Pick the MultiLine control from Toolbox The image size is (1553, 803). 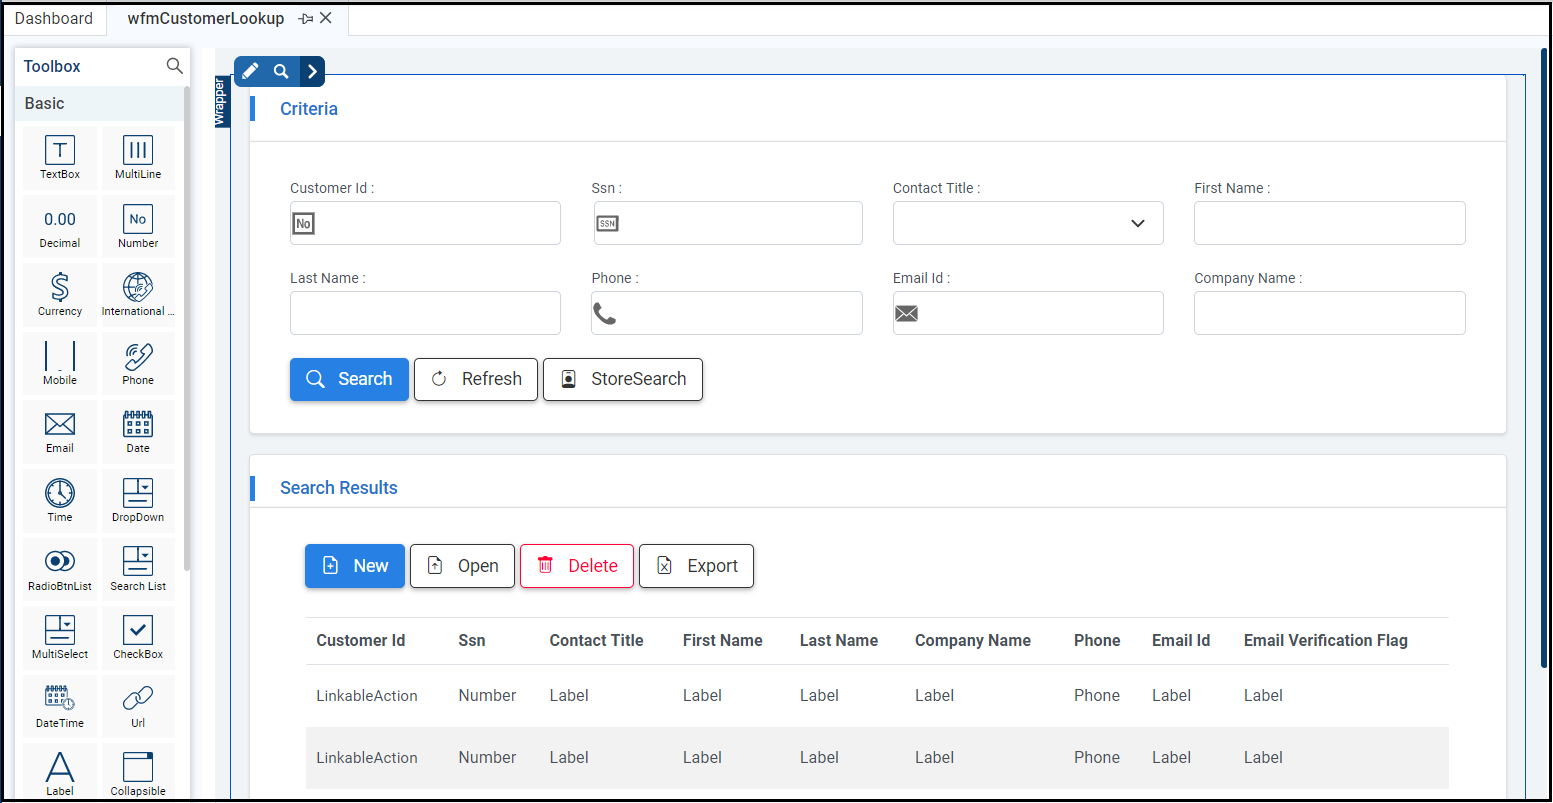[138, 157]
